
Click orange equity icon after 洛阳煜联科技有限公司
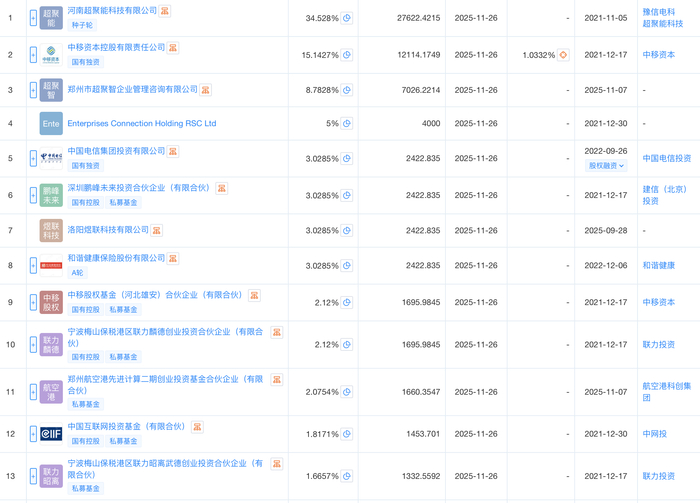[x=156, y=230]
